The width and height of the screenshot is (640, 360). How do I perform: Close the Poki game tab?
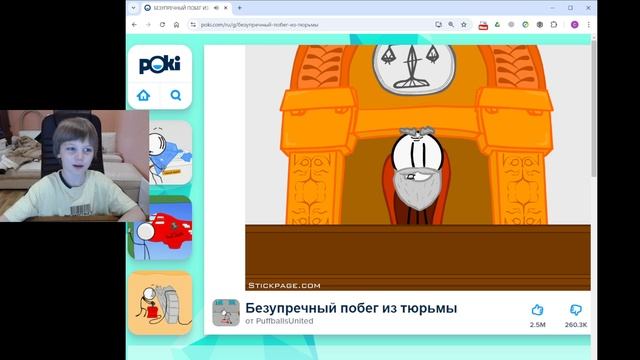tap(226, 8)
